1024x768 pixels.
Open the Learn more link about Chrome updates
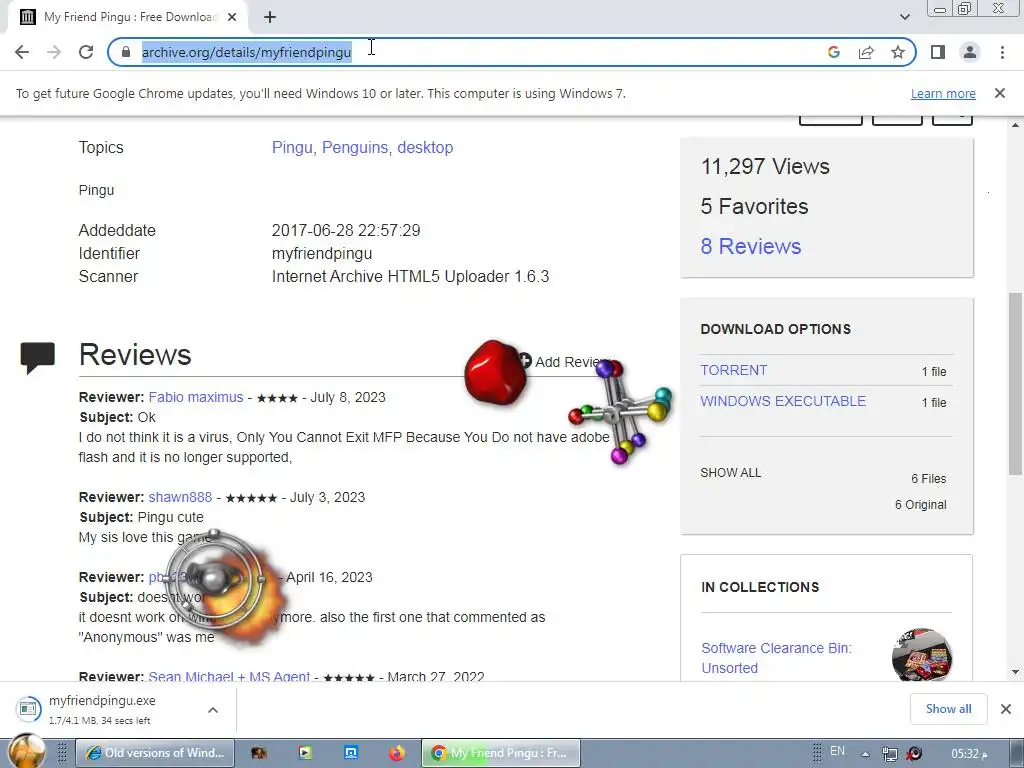[943, 93]
